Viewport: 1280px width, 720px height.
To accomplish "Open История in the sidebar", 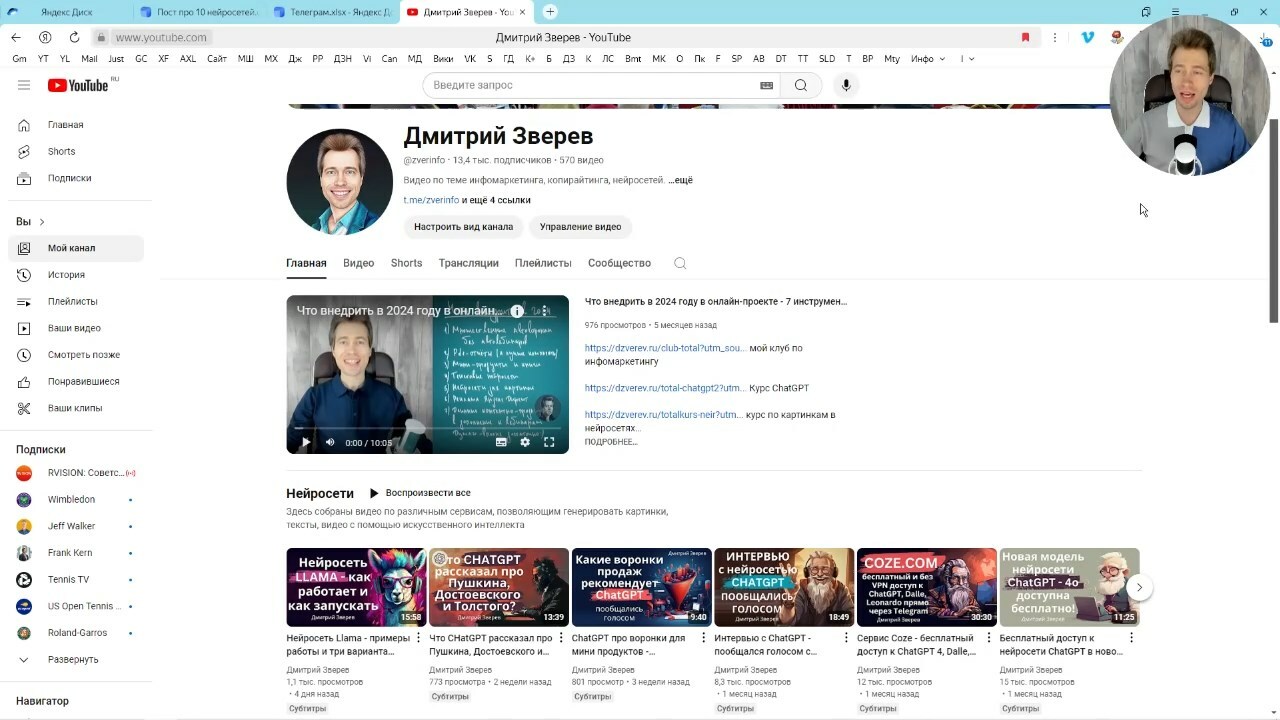I will point(76,274).
